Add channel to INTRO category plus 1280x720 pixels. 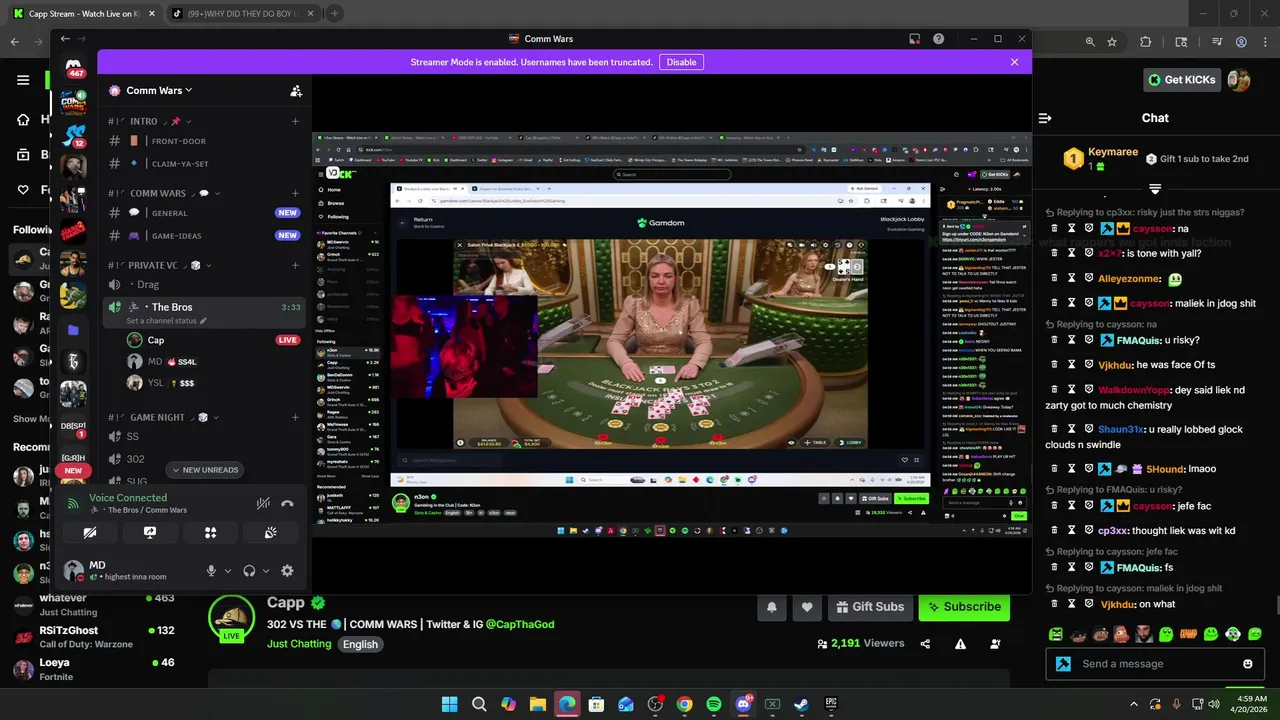pyautogui.click(x=295, y=122)
